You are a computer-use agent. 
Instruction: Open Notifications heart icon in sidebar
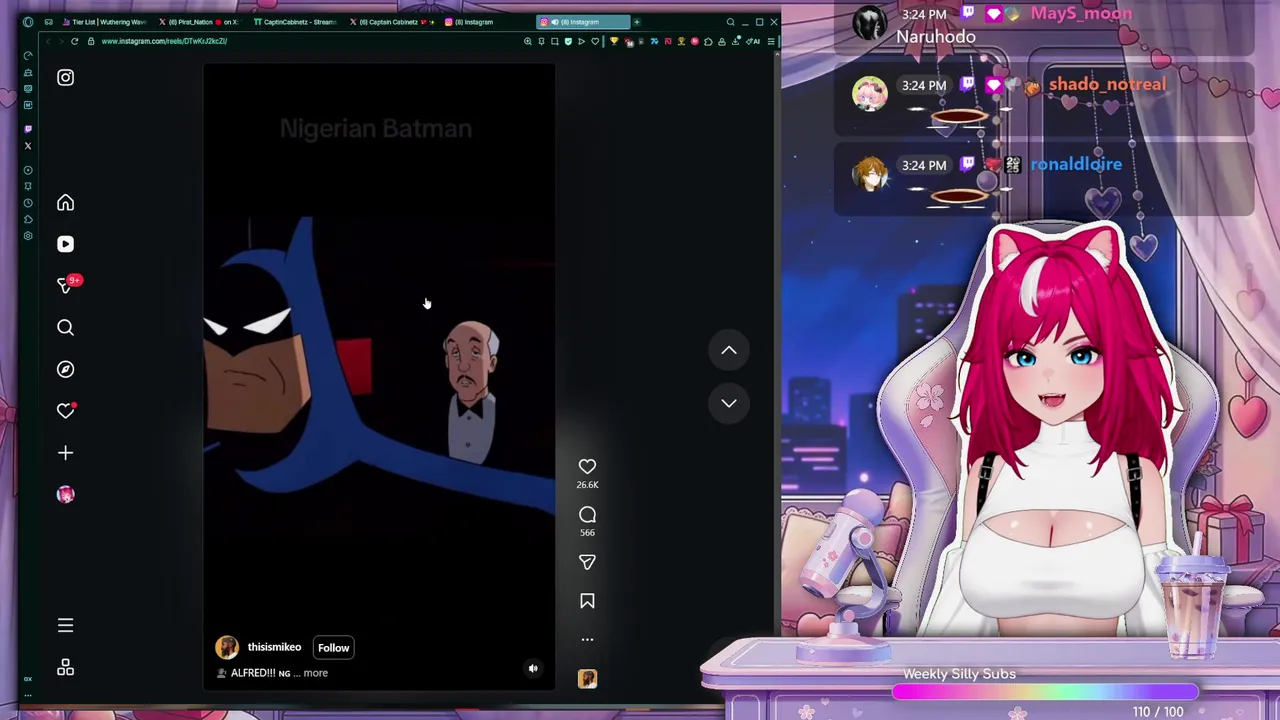[x=65, y=411]
